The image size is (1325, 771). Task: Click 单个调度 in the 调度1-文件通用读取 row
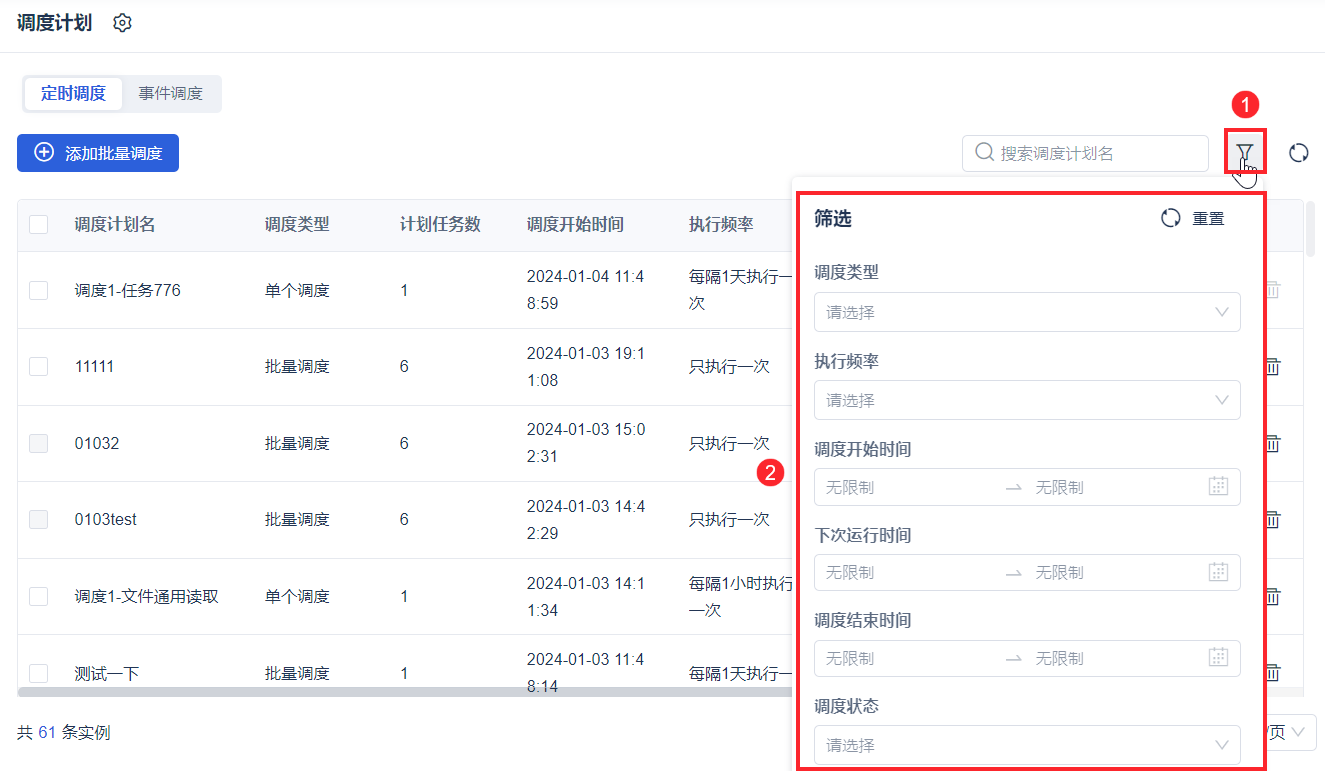(x=297, y=597)
